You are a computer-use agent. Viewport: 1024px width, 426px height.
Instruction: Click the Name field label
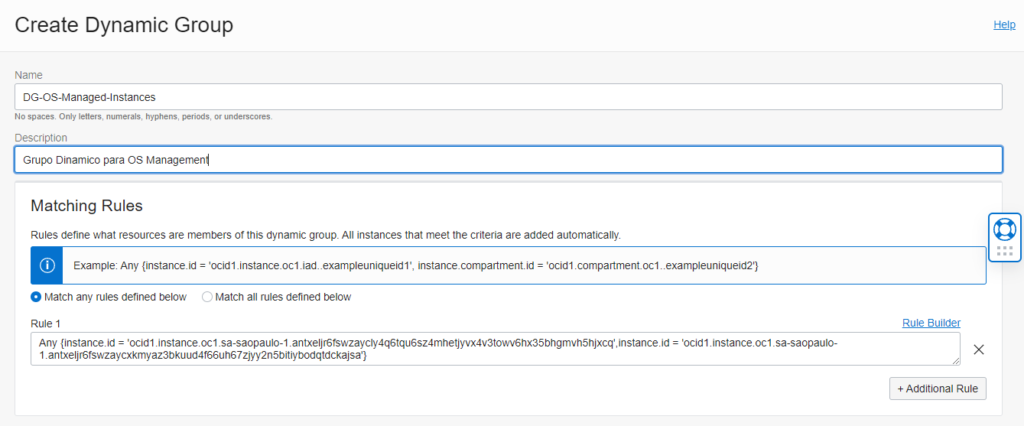point(29,75)
